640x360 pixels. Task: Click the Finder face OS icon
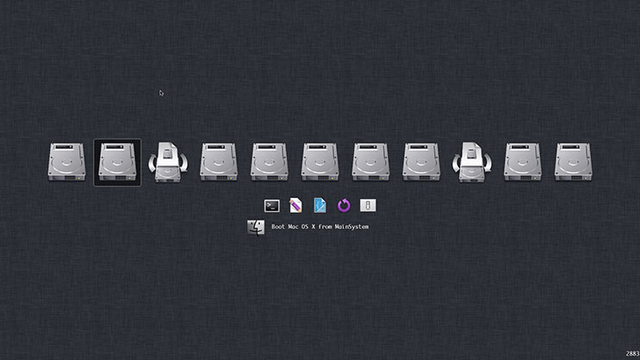pyautogui.click(x=256, y=227)
